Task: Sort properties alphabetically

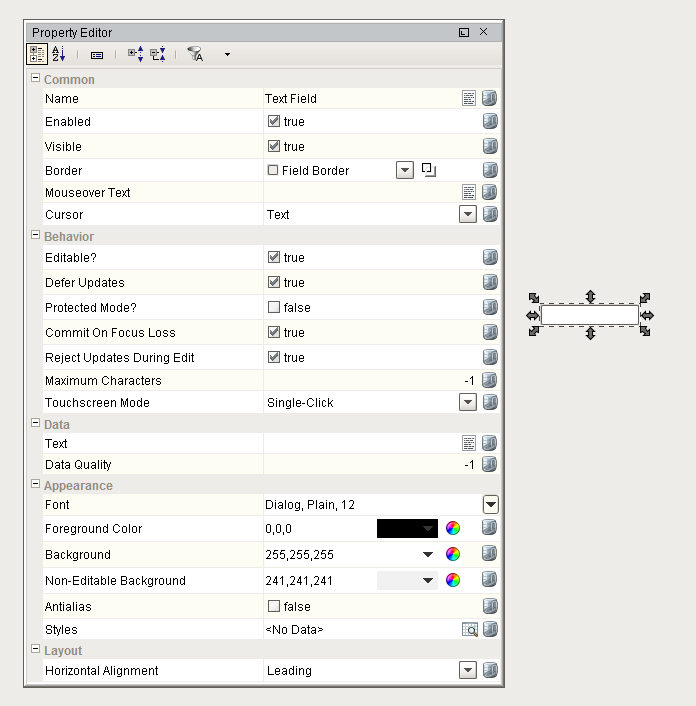Action: point(58,55)
